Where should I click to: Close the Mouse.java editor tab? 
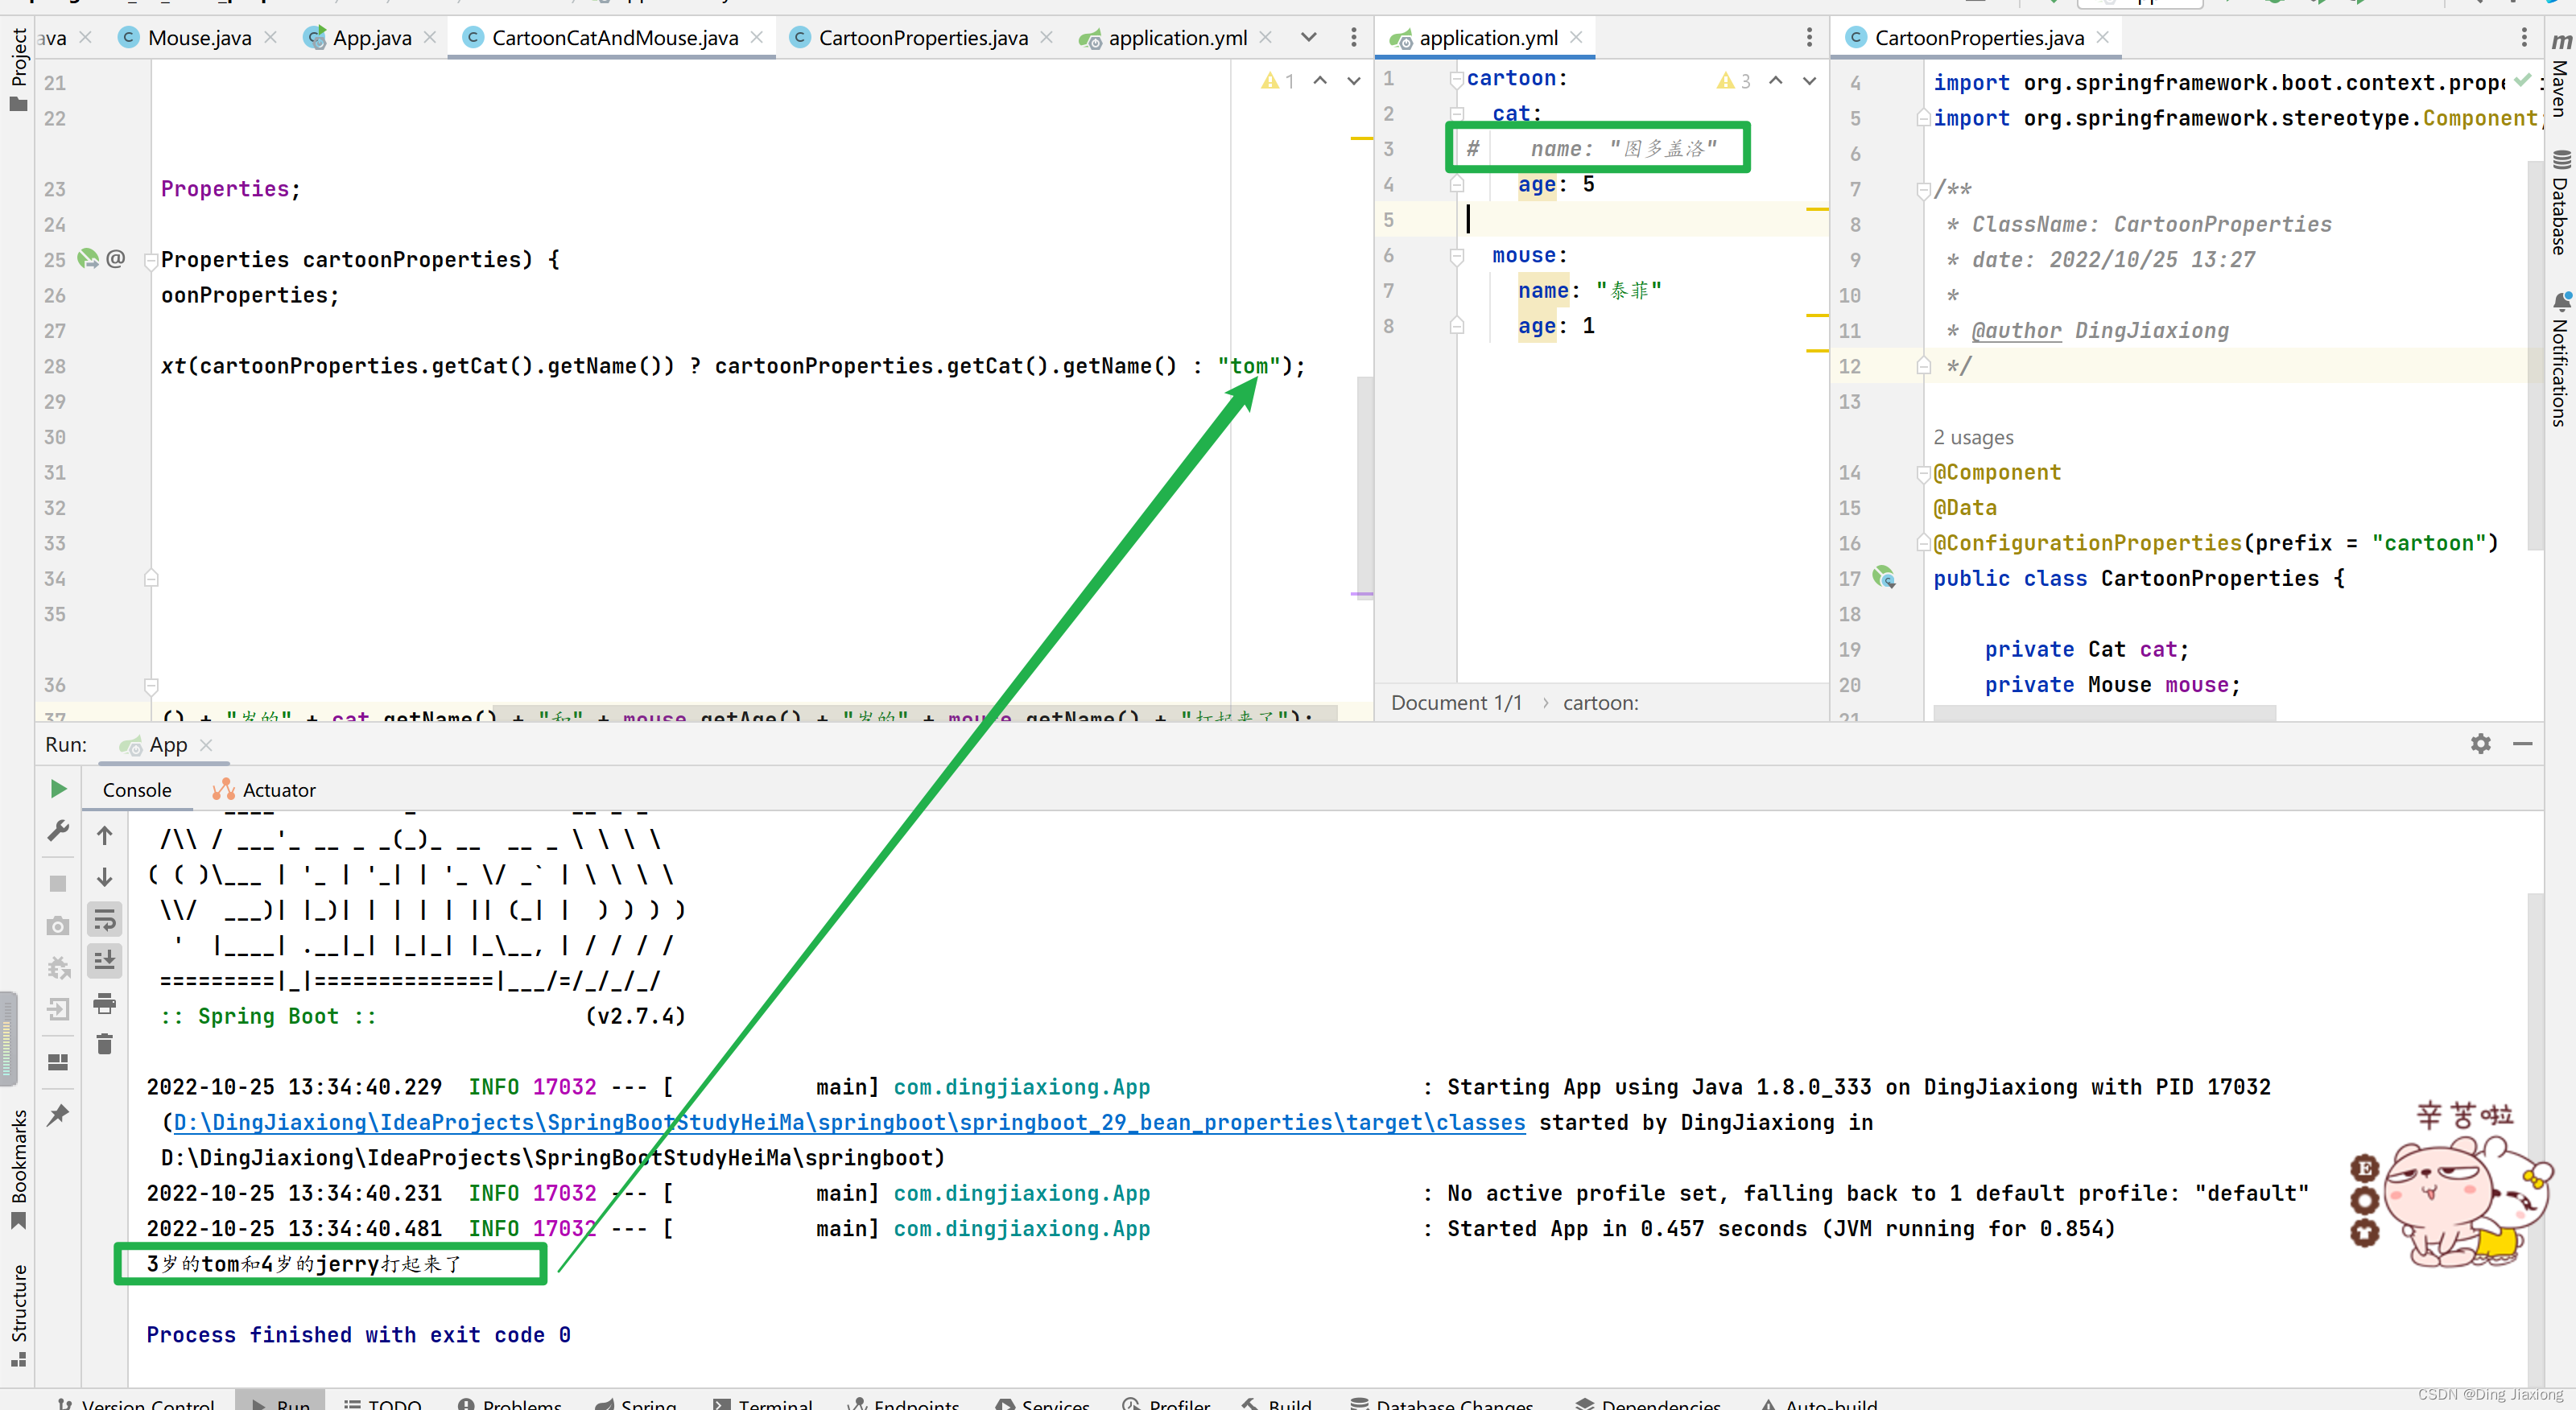click(270, 38)
